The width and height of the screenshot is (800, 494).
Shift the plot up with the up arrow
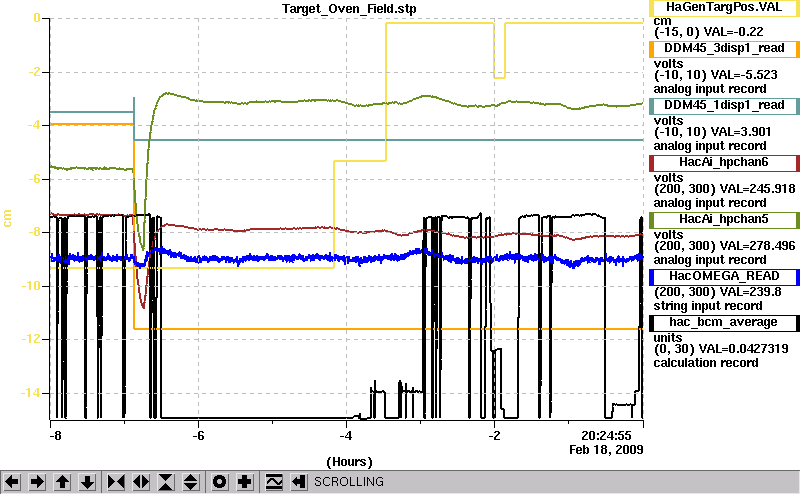tap(62, 482)
